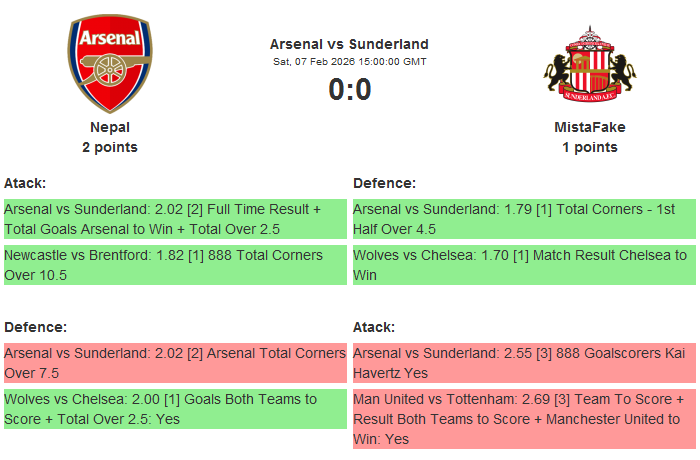Click the Defence heading under MistaFake
This screenshot has width=700, height=460.
pyautogui.click(x=384, y=183)
